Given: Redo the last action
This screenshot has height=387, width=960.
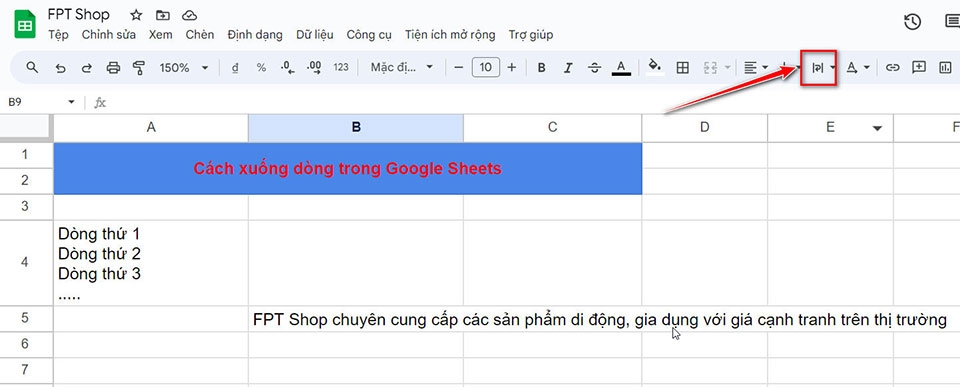Looking at the screenshot, I should (x=87, y=68).
